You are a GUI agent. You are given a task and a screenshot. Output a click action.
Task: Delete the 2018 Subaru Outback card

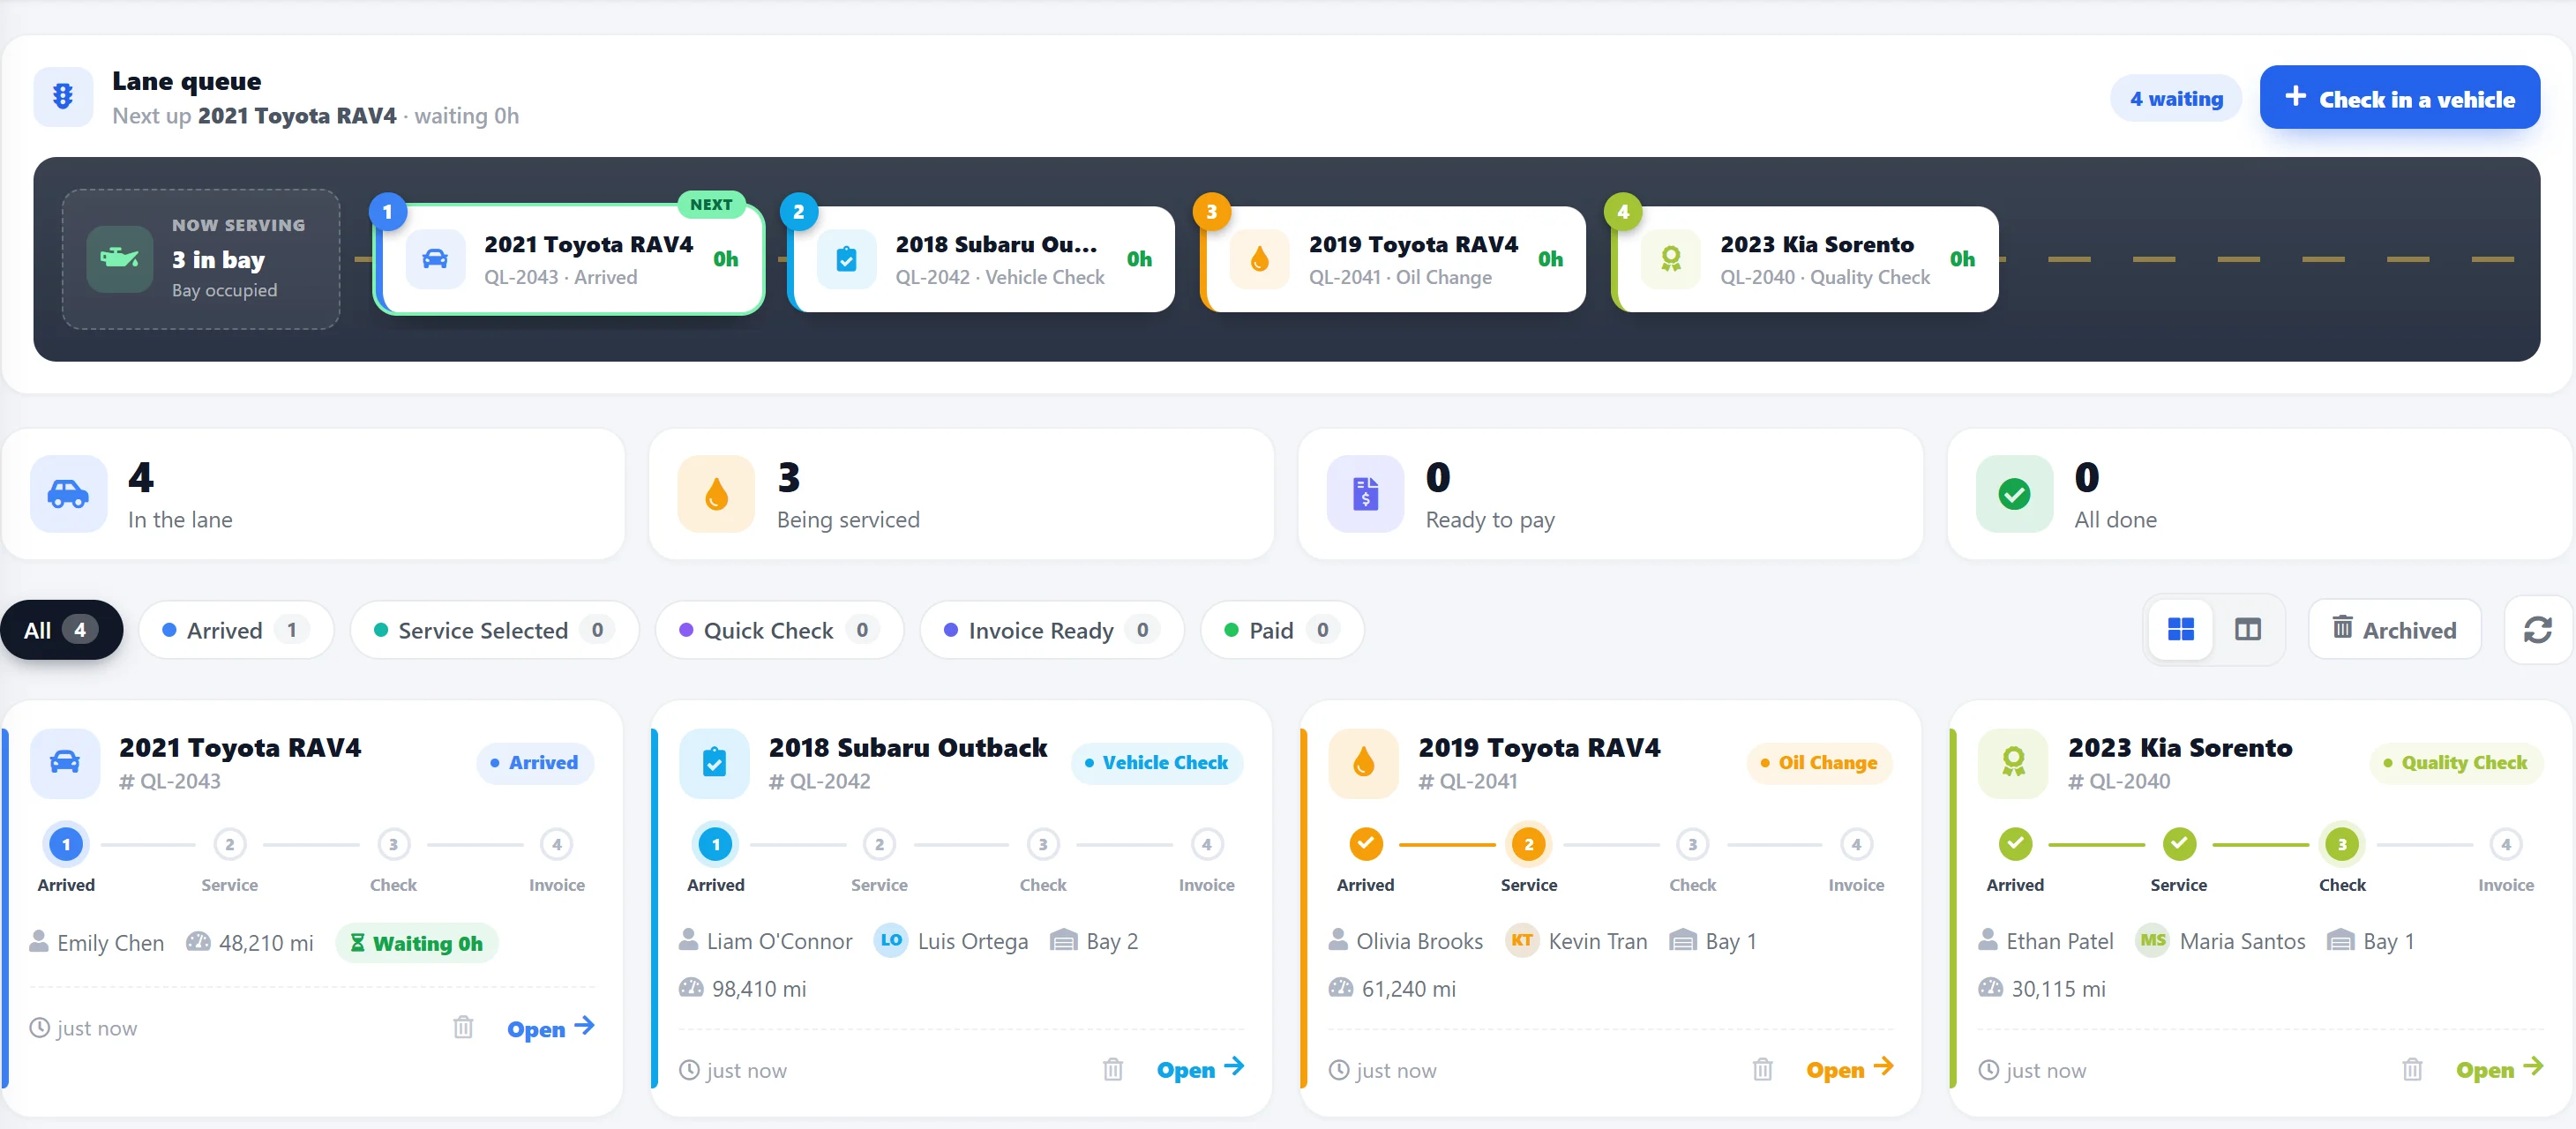pyautogui.click(x=1112, y=1069)
